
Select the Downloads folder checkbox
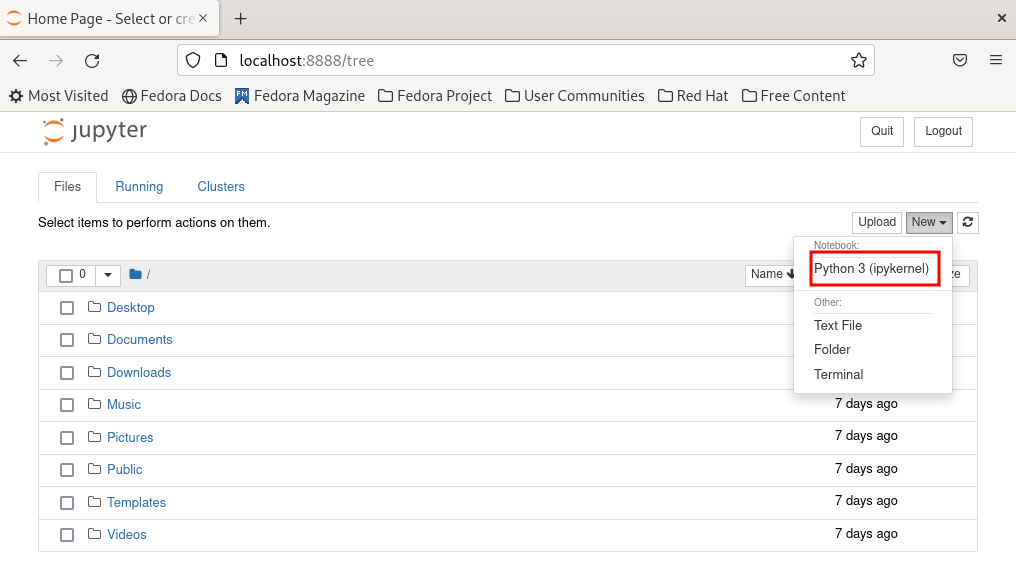click(x=67, y=373)
